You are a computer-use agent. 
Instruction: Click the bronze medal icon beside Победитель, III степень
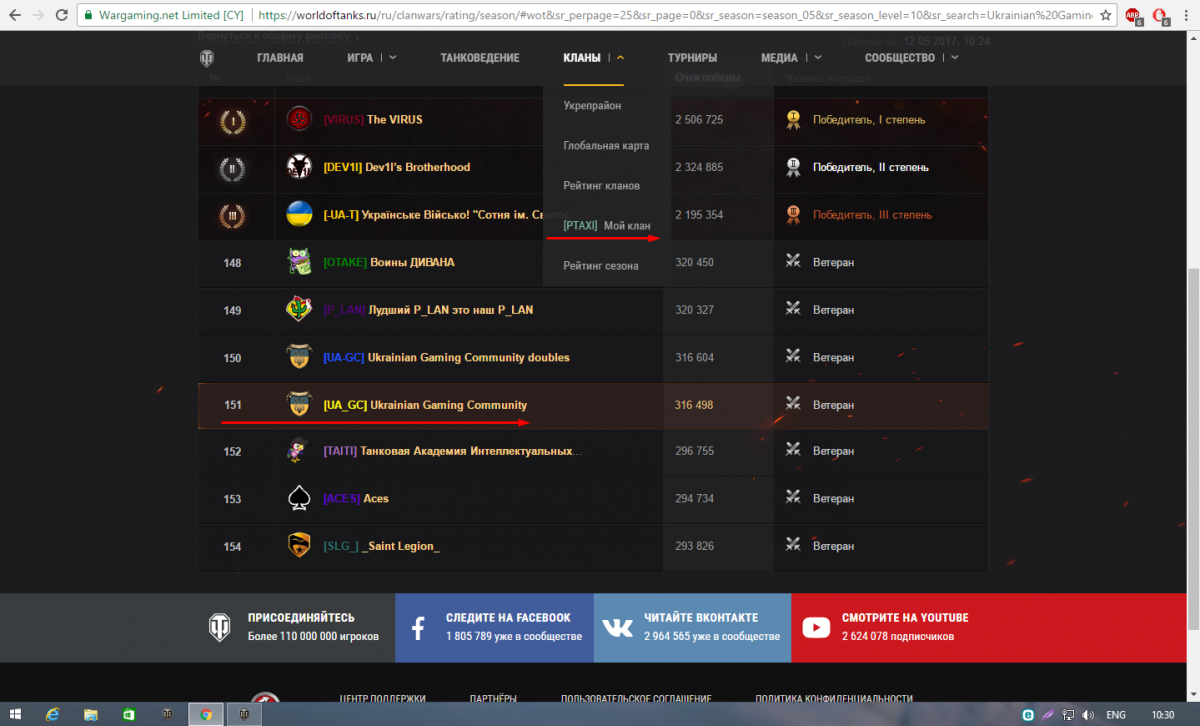click(x=793, y=214)
